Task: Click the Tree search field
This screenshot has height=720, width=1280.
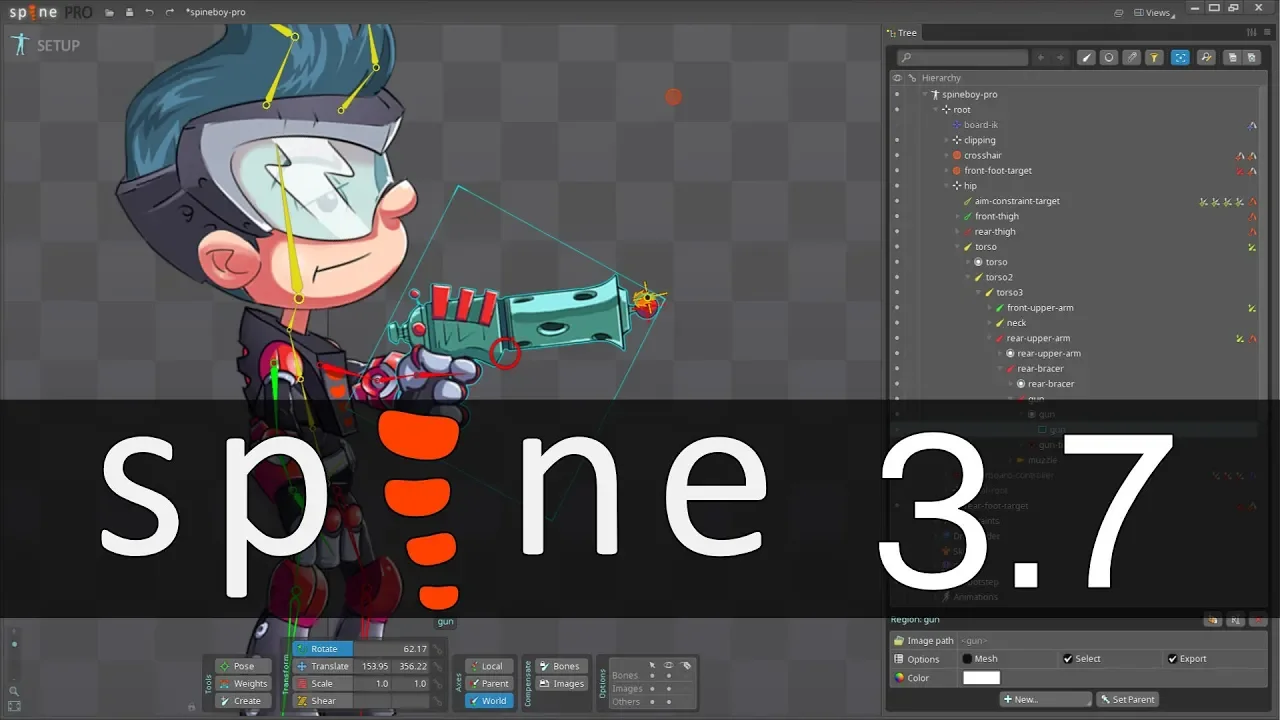Action: click(962, 58)
